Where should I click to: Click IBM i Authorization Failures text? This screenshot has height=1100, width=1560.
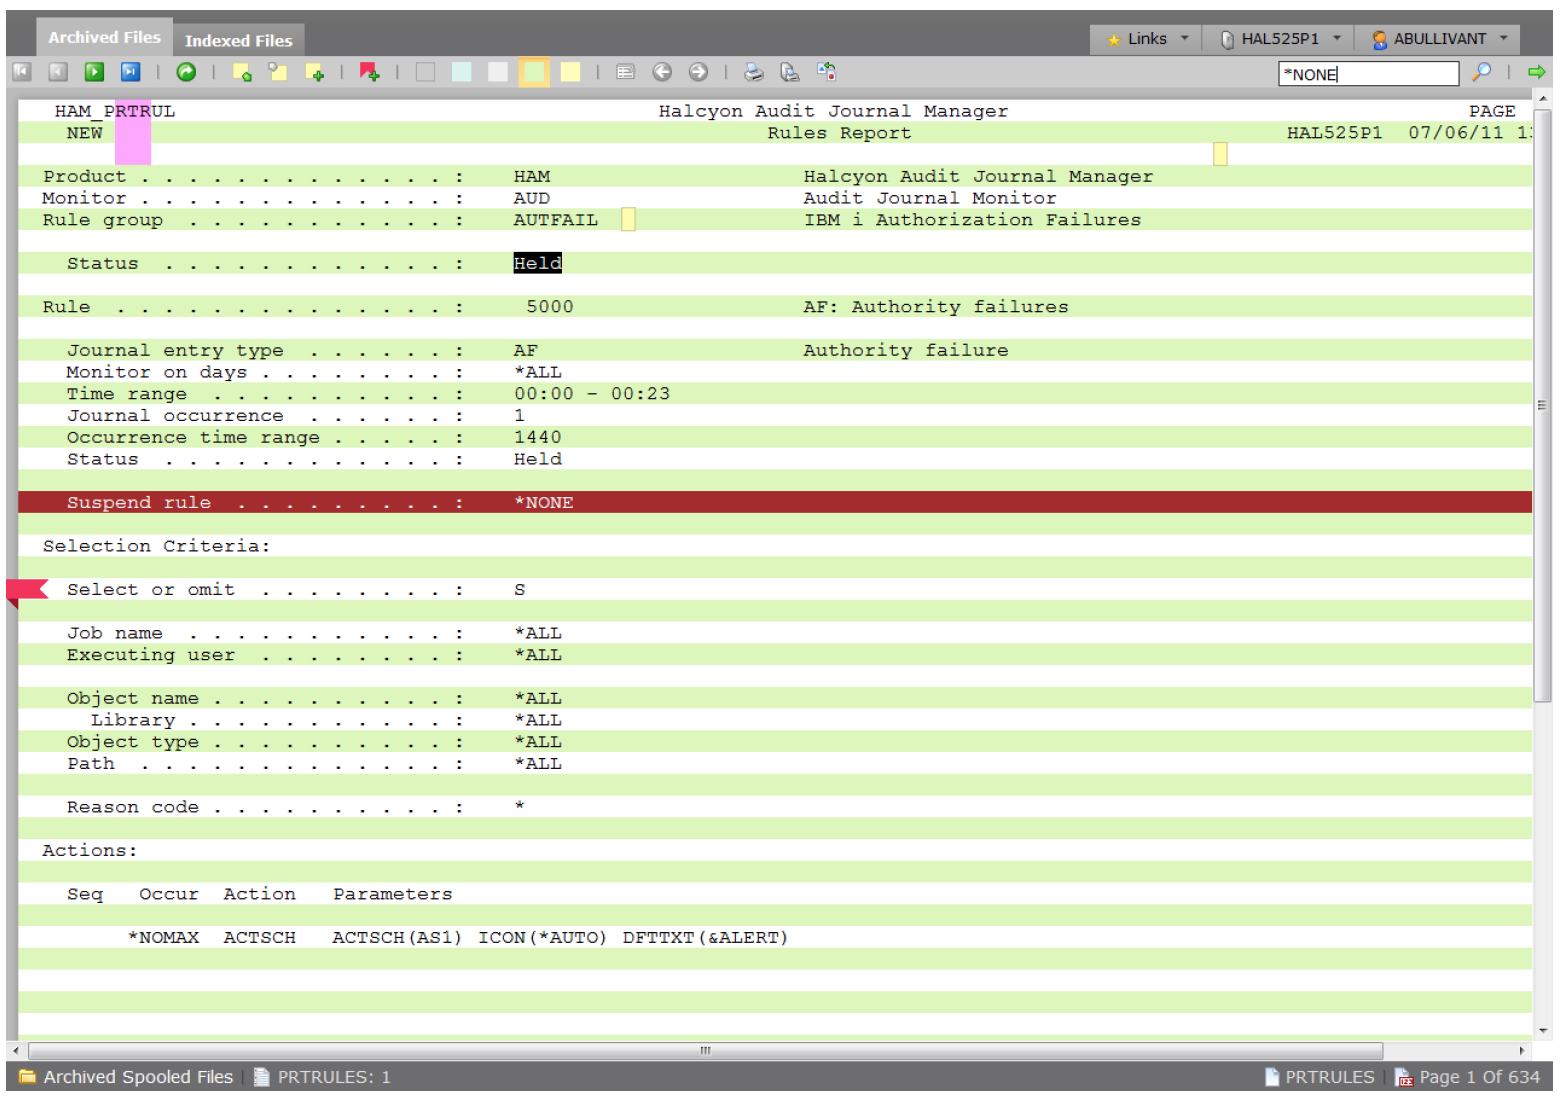point(972,220)
